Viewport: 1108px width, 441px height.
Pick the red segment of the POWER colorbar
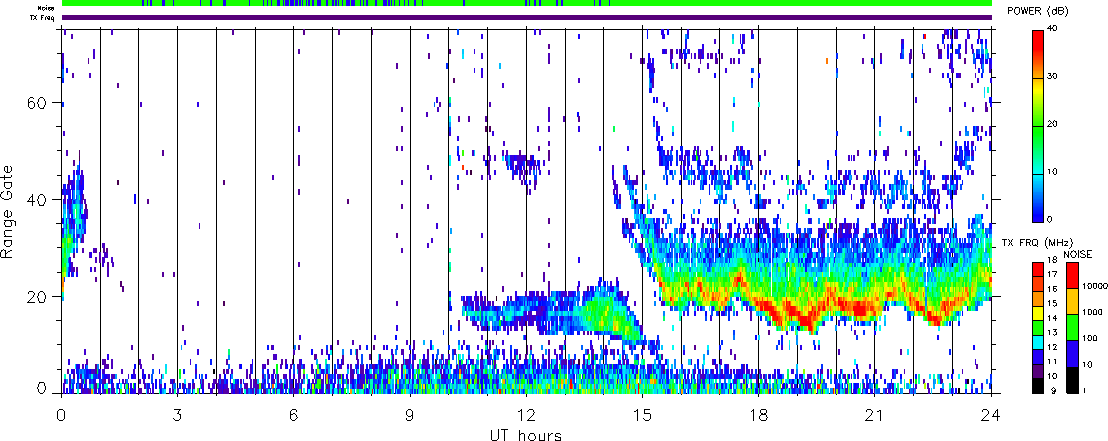pos(1038,42)
